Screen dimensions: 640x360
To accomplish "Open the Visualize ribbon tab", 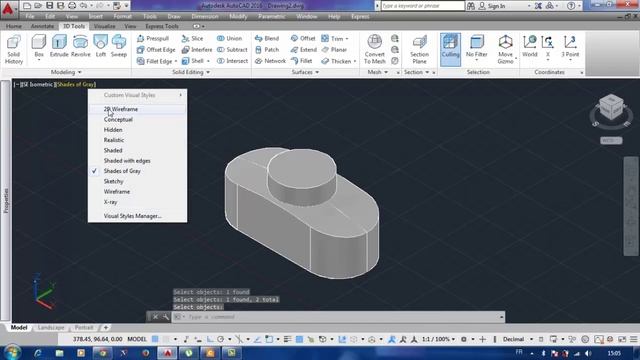I will pyautogui.click(x=104, y=26).
